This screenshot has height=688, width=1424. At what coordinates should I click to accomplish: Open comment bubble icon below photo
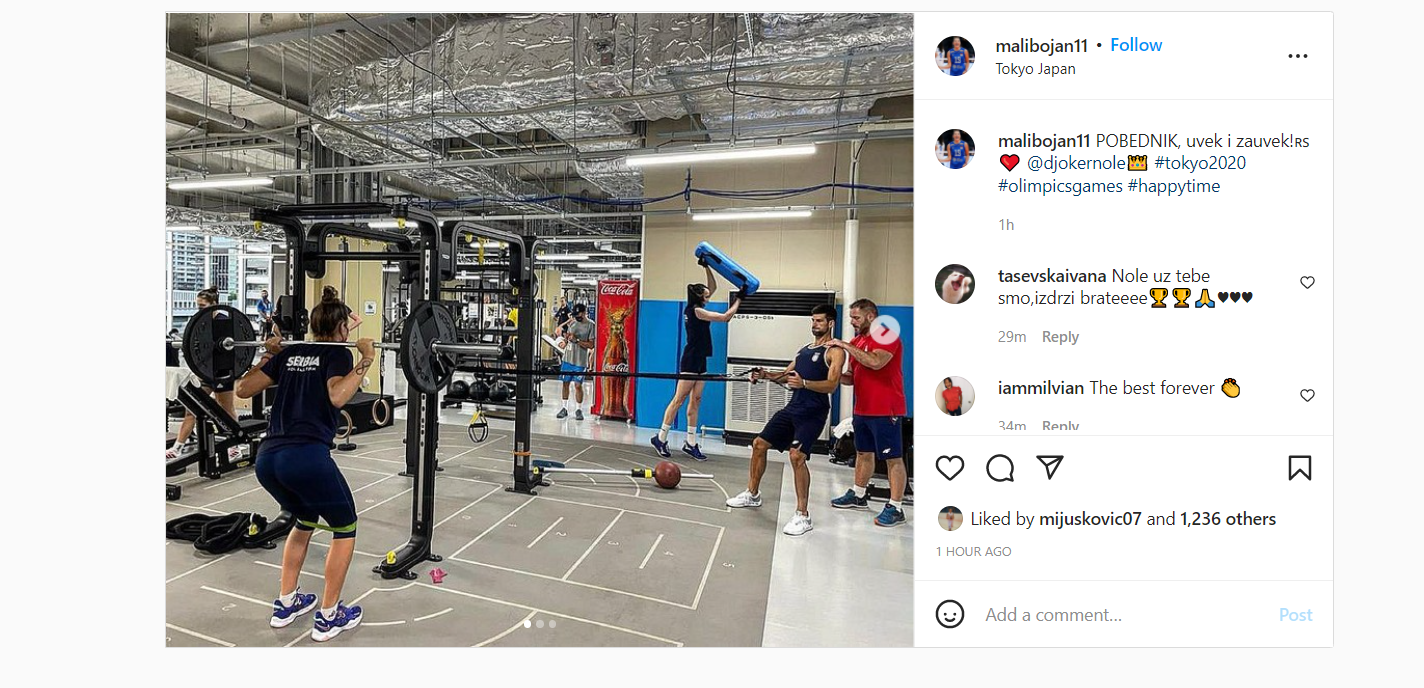click(x=1000, y=468)
